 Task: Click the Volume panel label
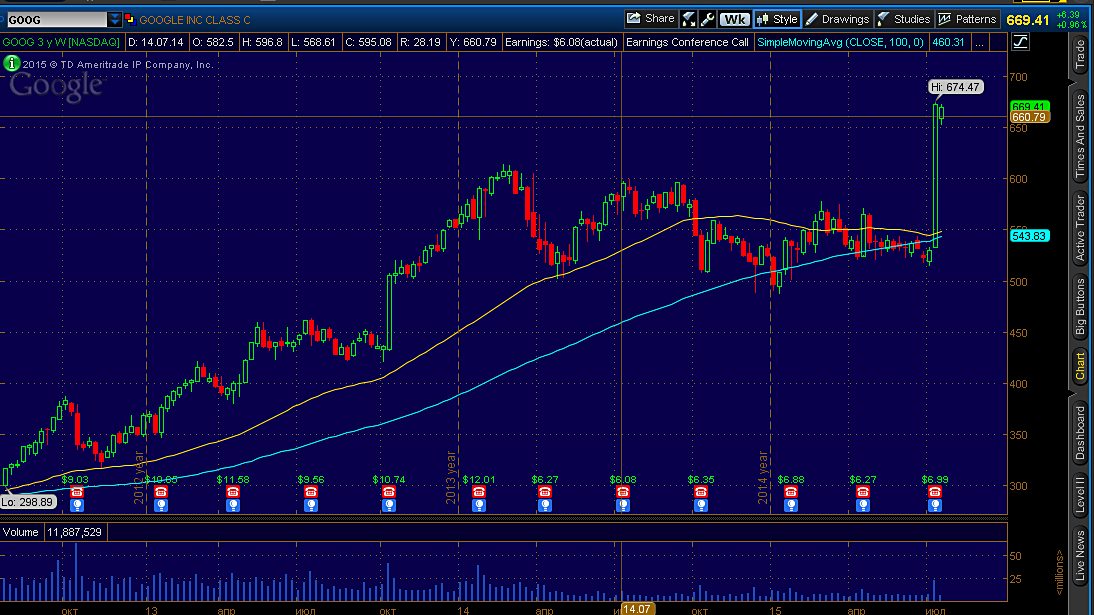[x=20, y=533]
